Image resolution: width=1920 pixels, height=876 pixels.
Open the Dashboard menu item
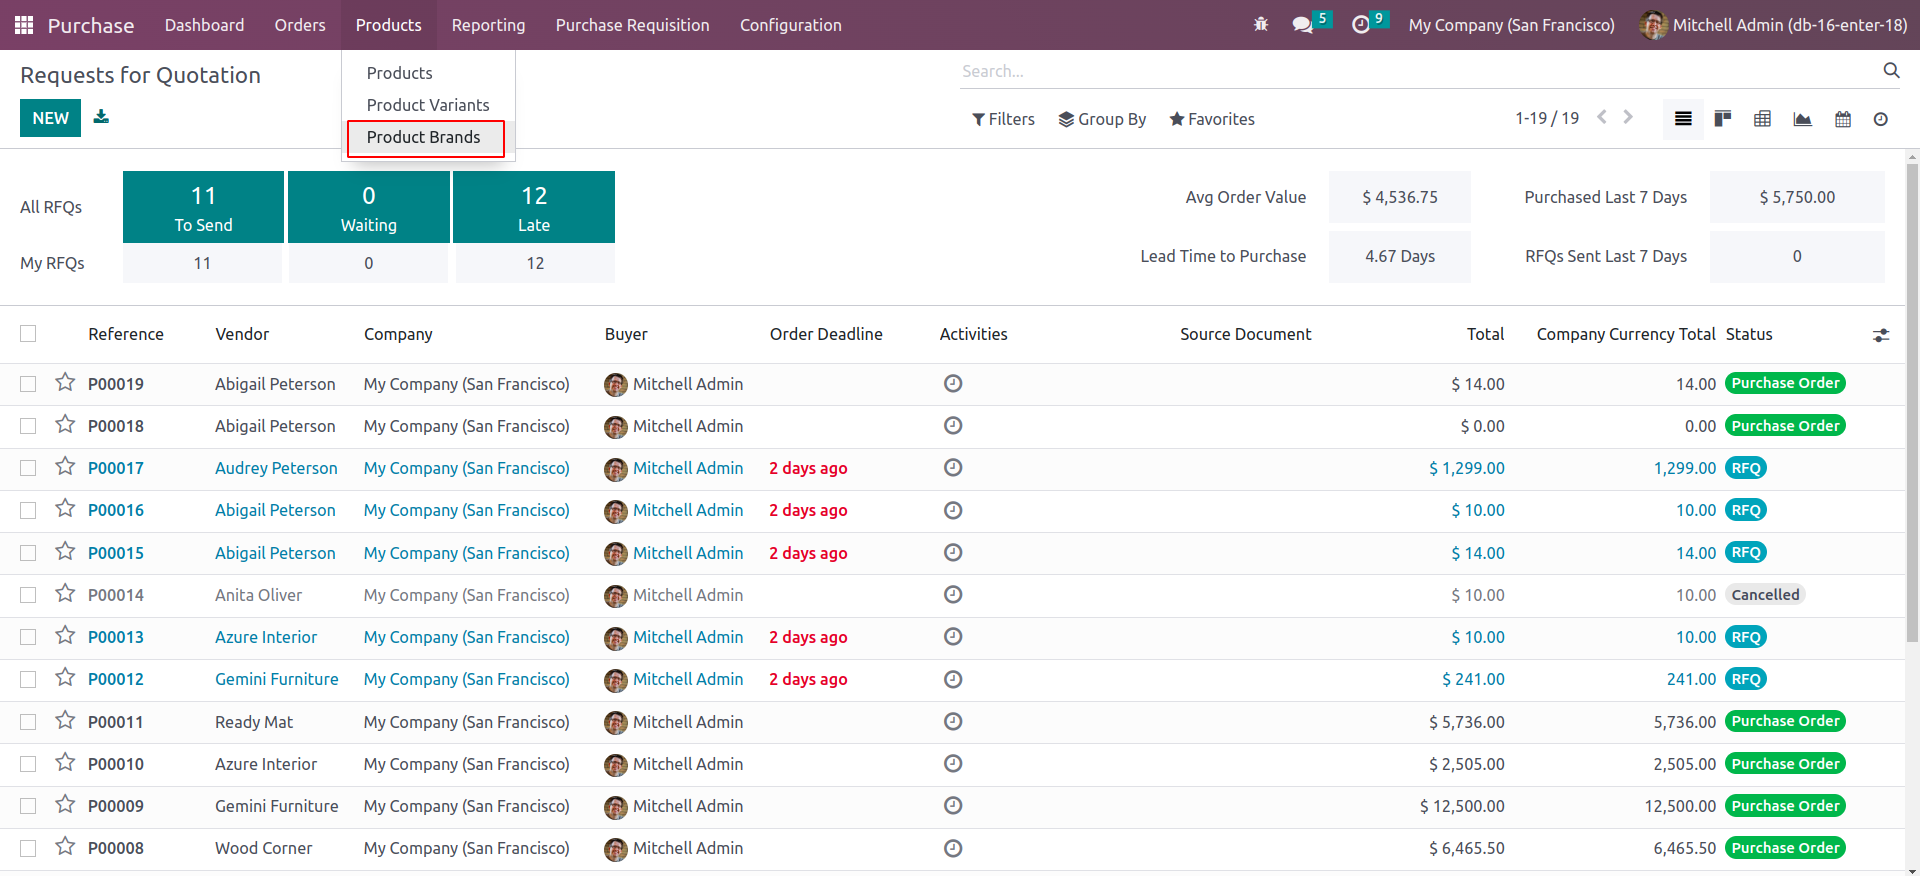coord(204,25)
